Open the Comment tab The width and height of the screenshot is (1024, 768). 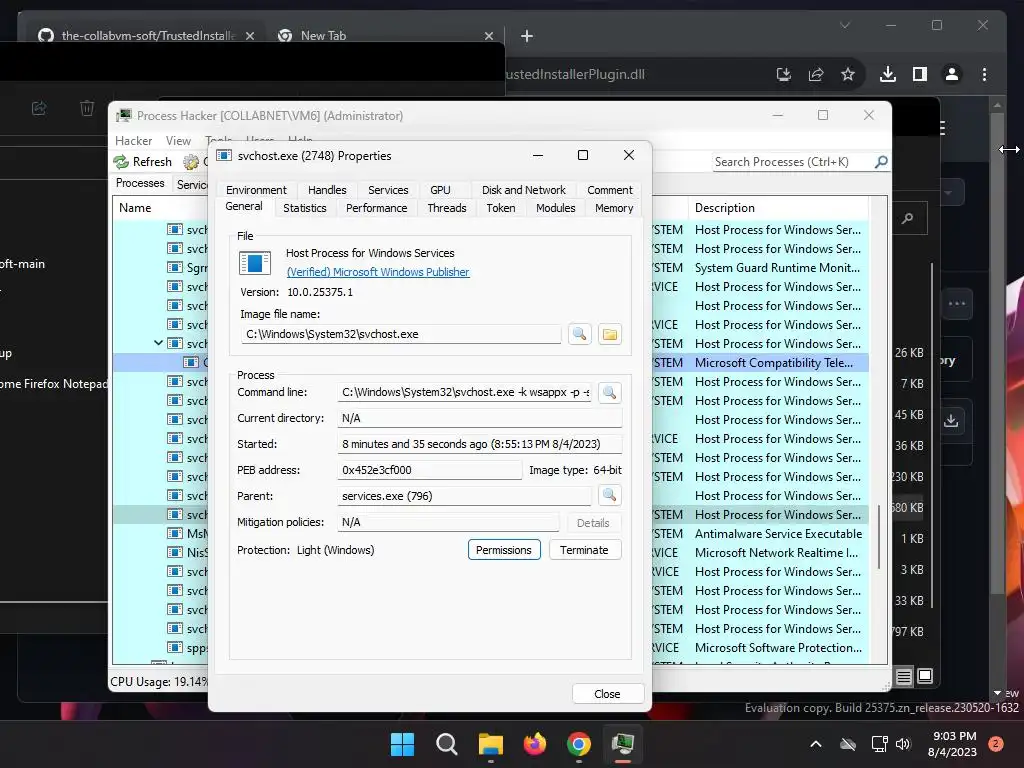(x=610, y=190)
